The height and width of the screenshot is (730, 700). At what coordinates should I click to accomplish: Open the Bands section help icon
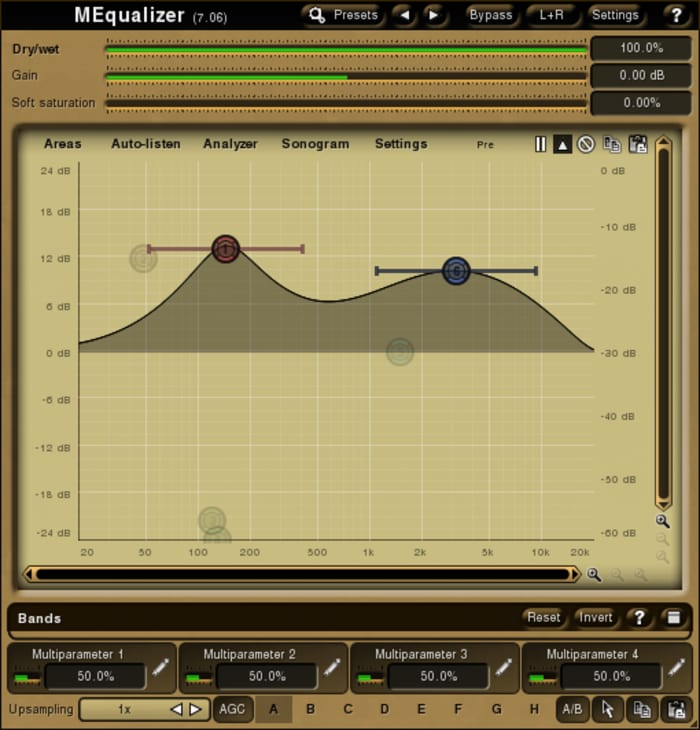click(x=639, y=618)
